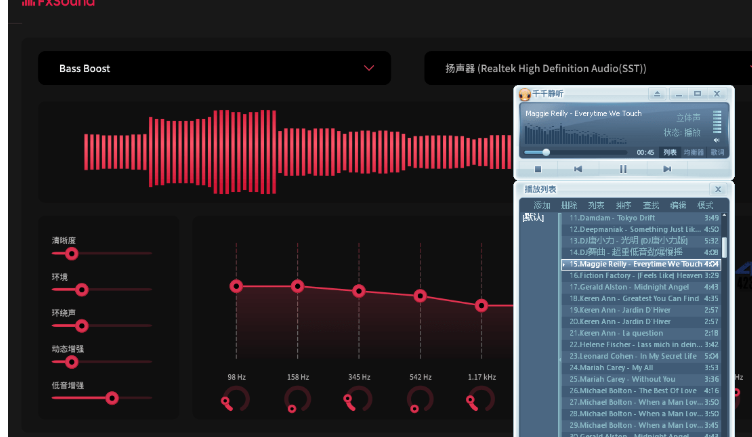
Task: Open the 列表 menu in playlist toolbar
Action: pos(596,205)
